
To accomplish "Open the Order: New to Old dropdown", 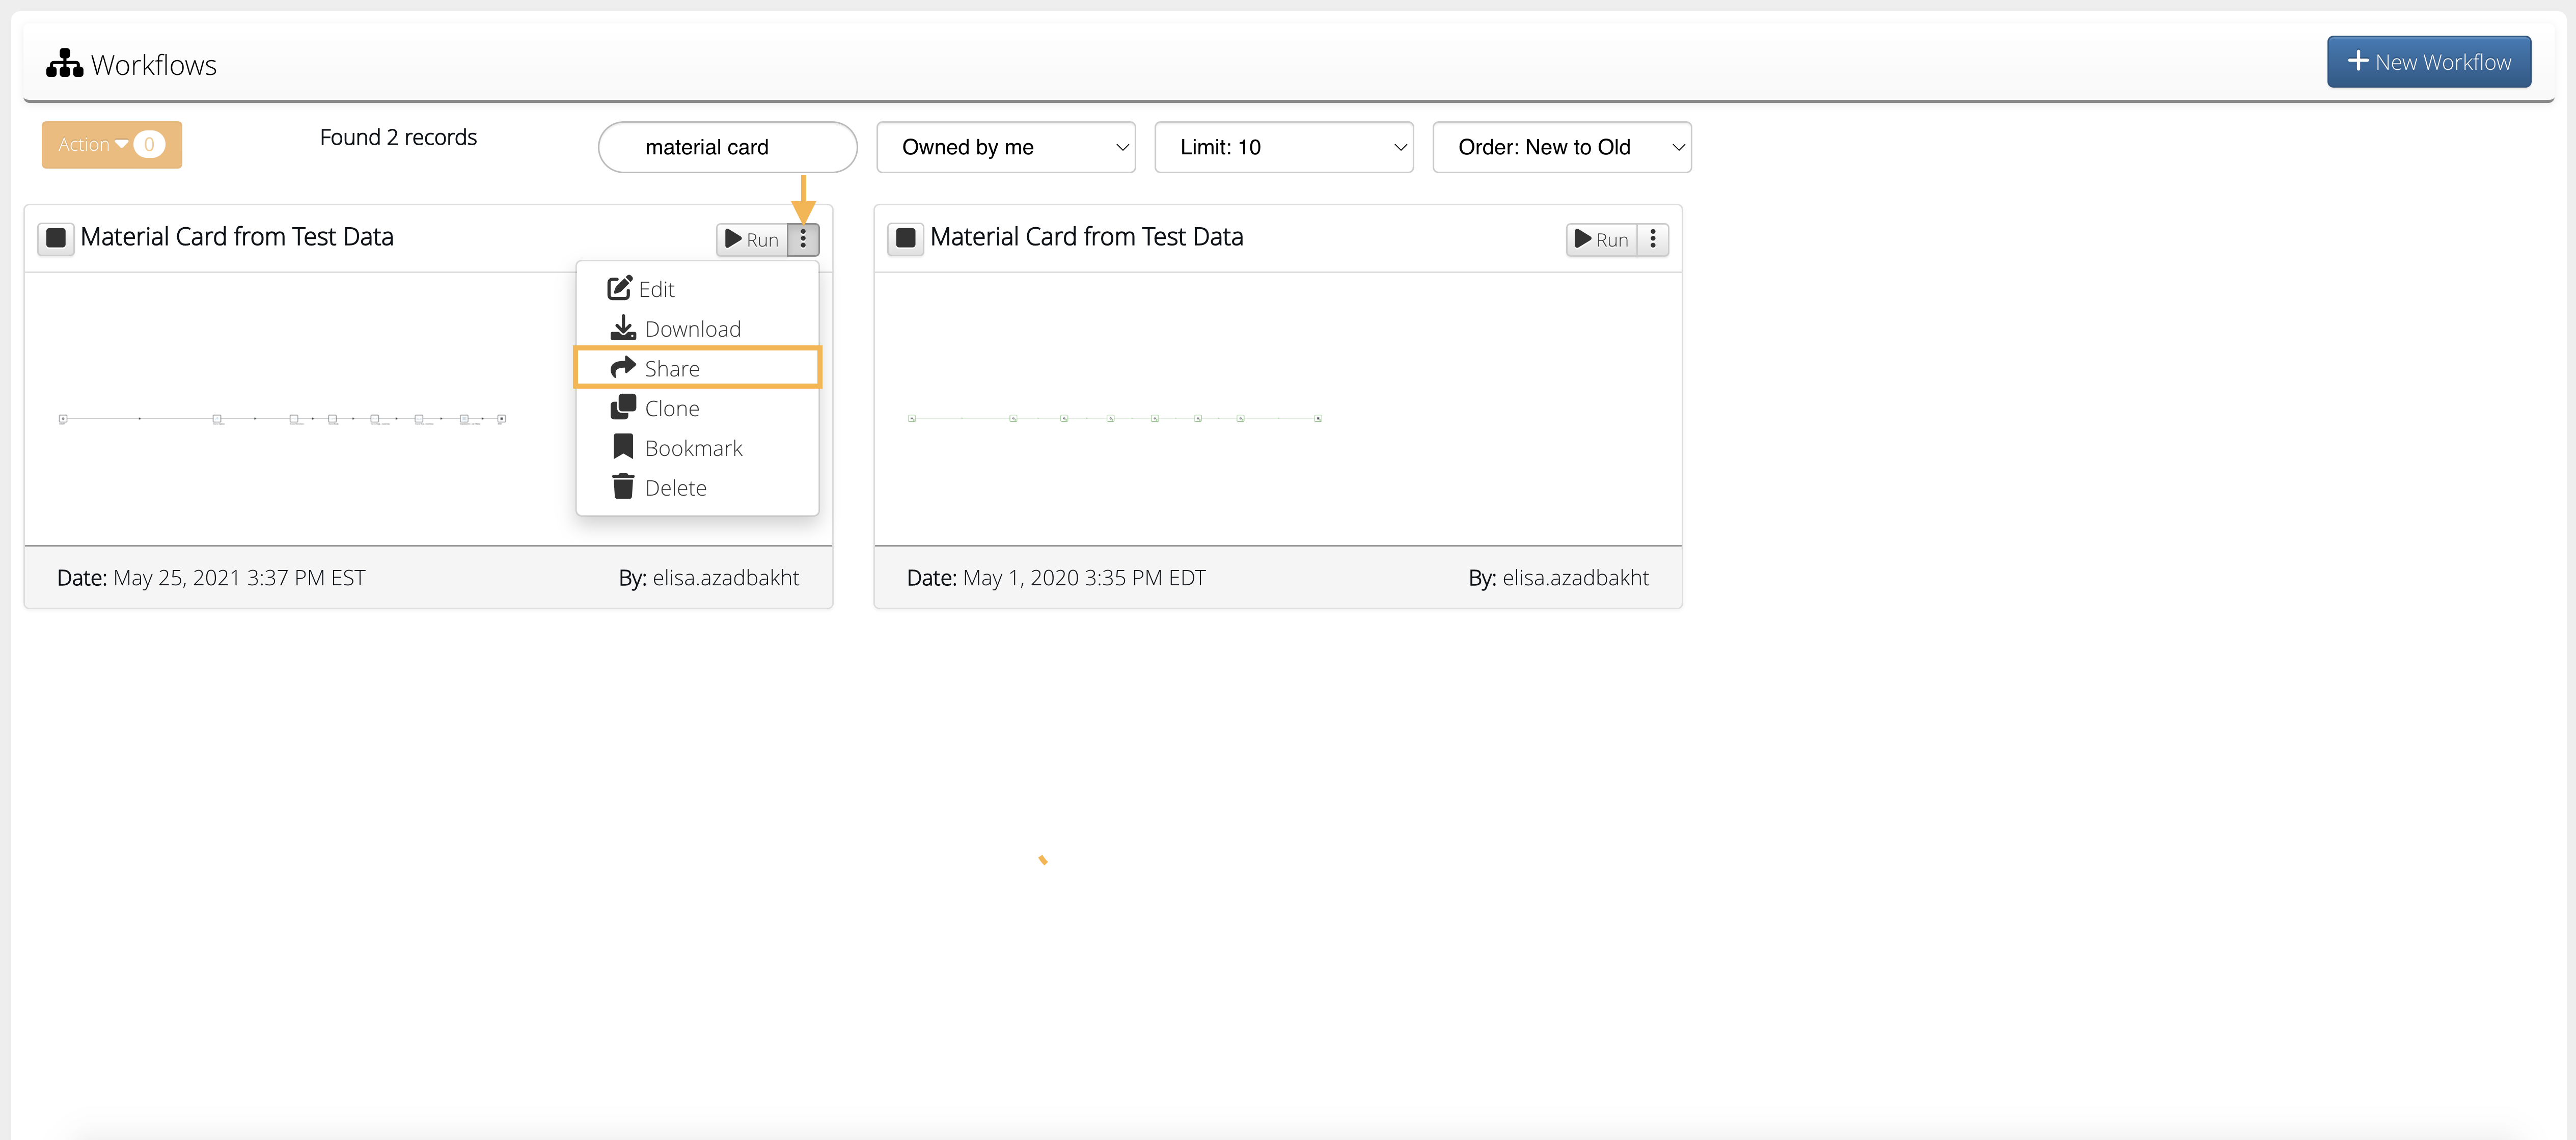I will pos(1561,147).
